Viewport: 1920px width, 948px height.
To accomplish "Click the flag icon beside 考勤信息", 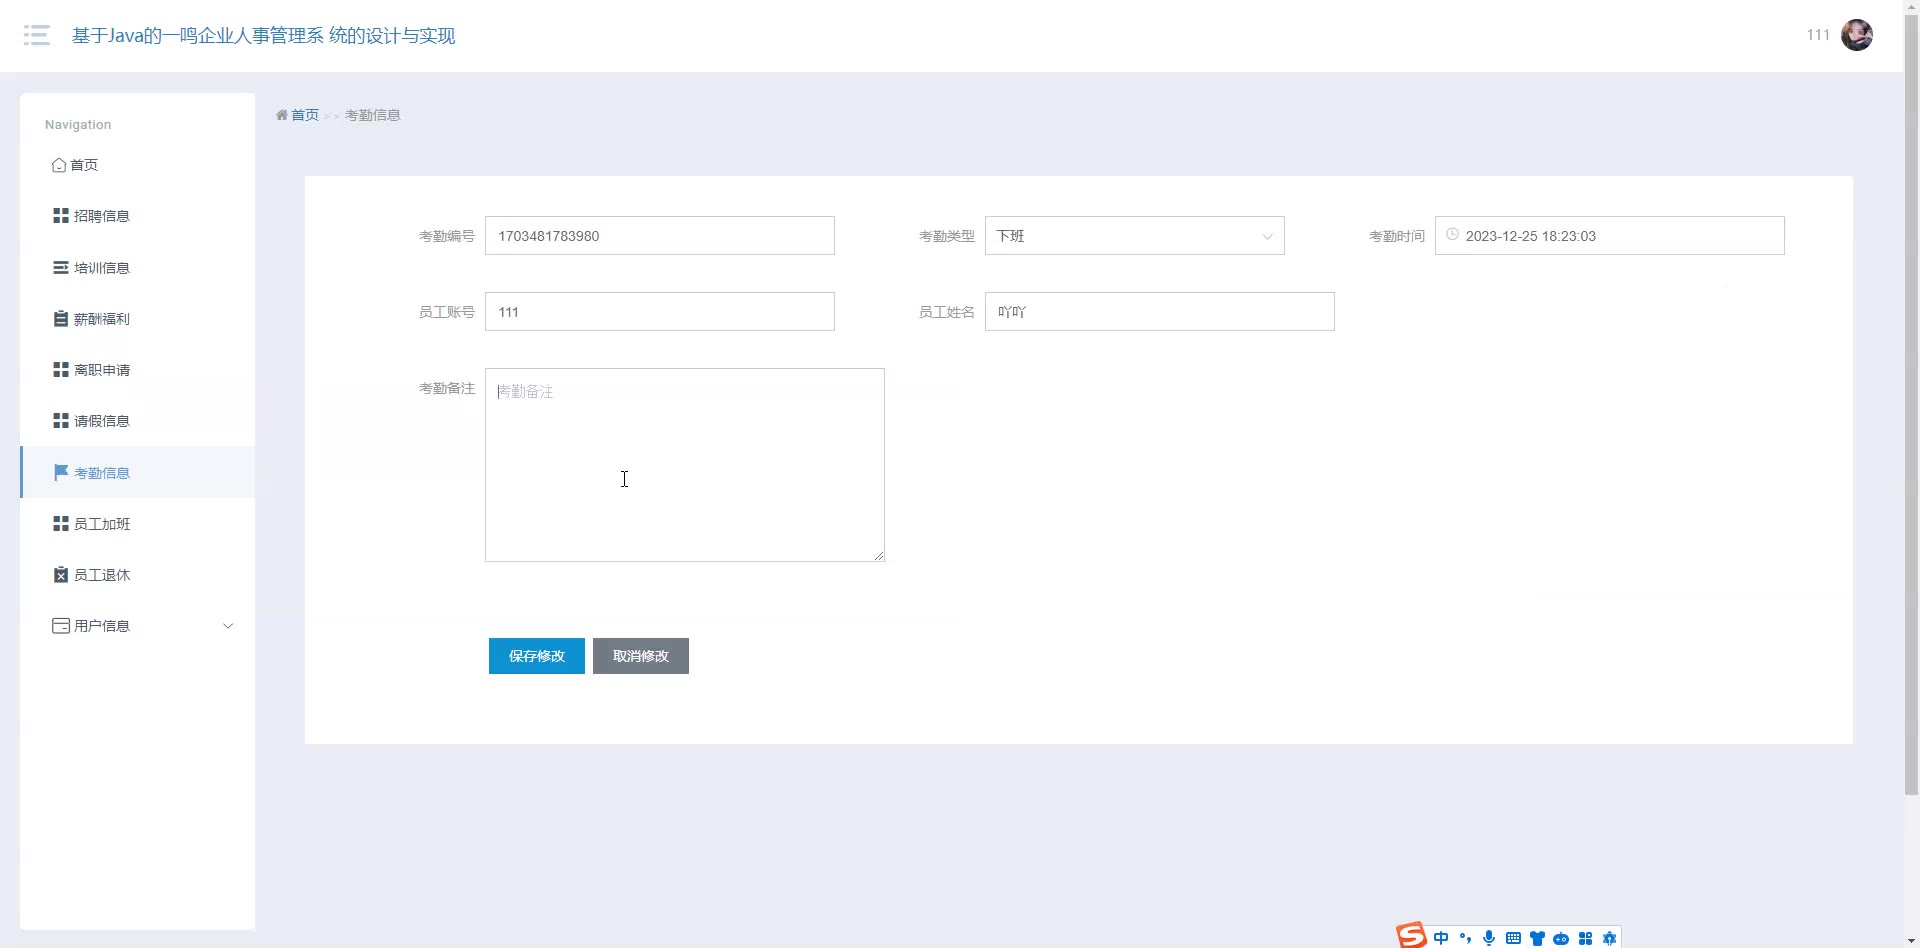I will (61, 472).
